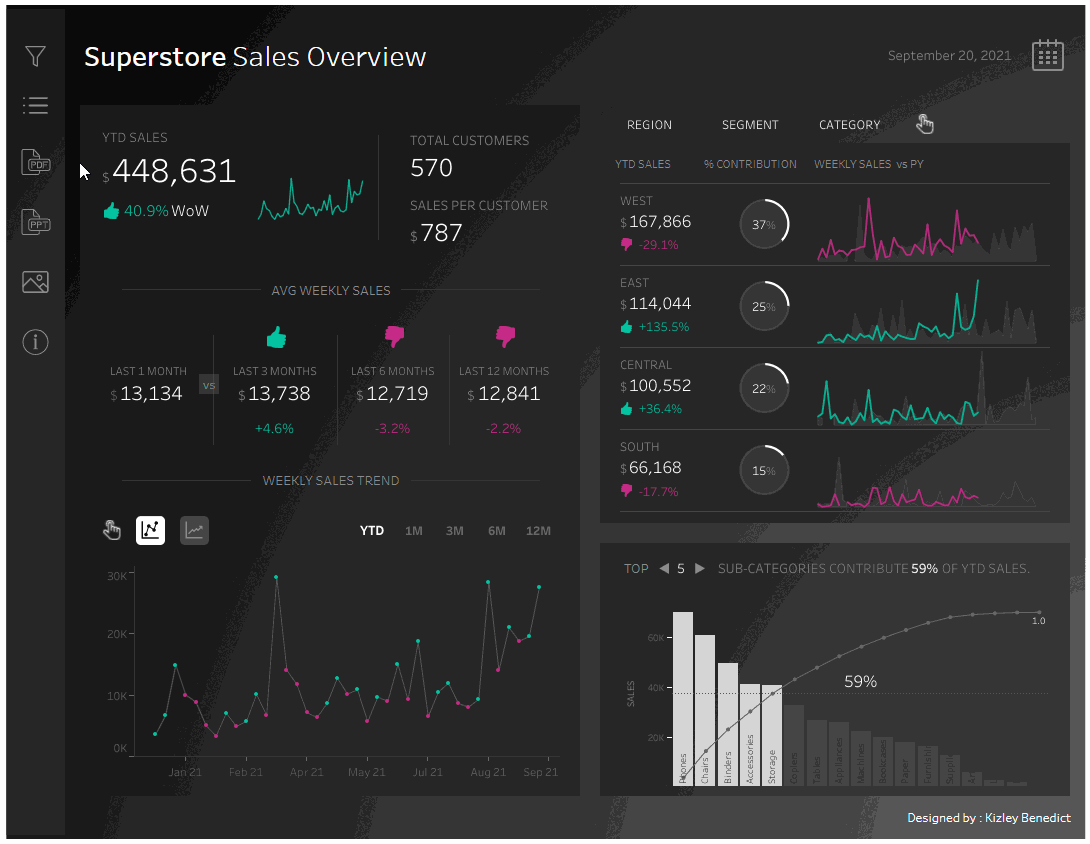
Task: Select YTD time range
Action: pyautogui.click(x=372, y=530)
